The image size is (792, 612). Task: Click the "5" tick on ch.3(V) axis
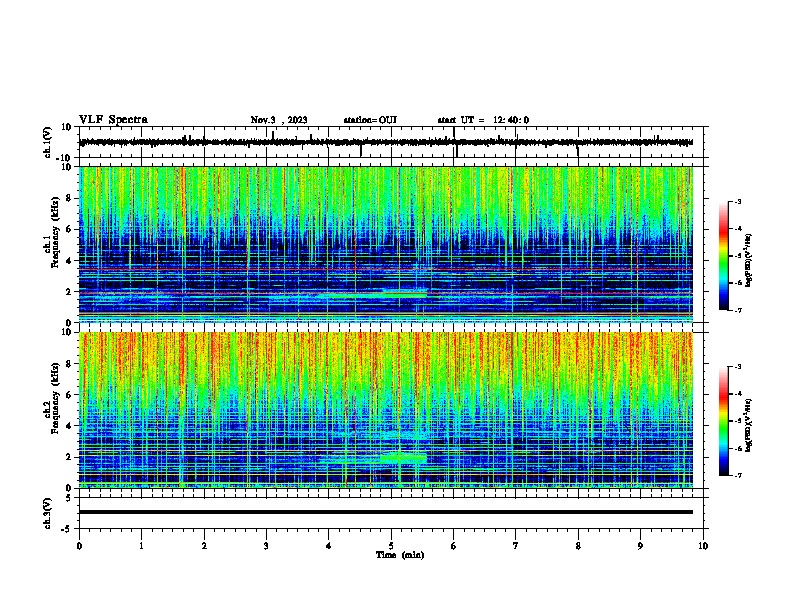coord(69,498)
